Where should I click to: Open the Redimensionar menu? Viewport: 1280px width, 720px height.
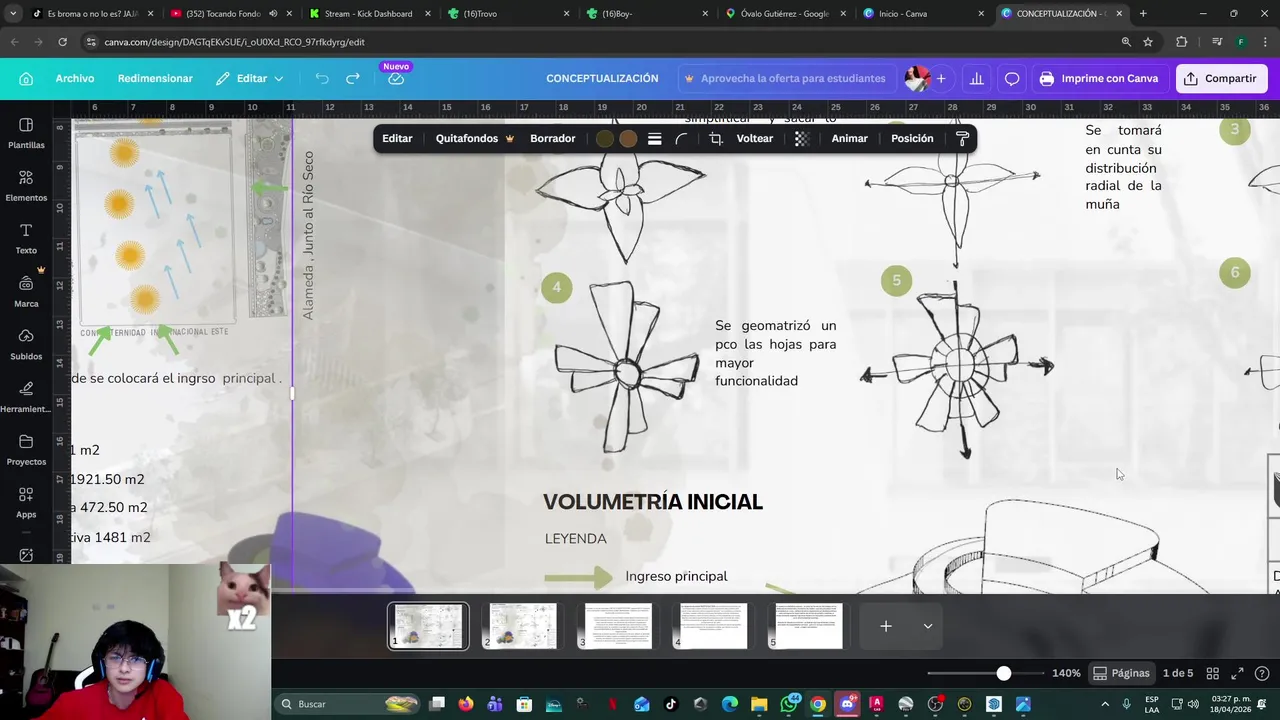click(x=155, y=79)
